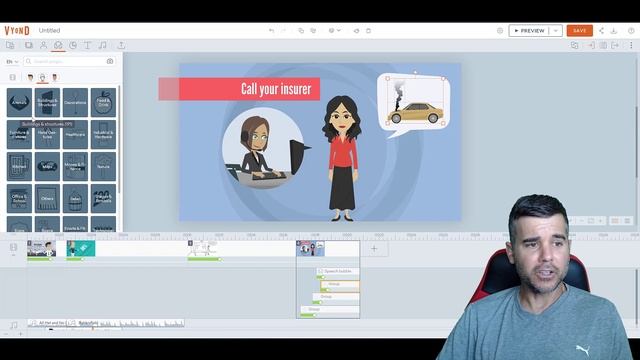Open the Office & School category
Screen dimensions: 640x360
(x=19, y=198)
